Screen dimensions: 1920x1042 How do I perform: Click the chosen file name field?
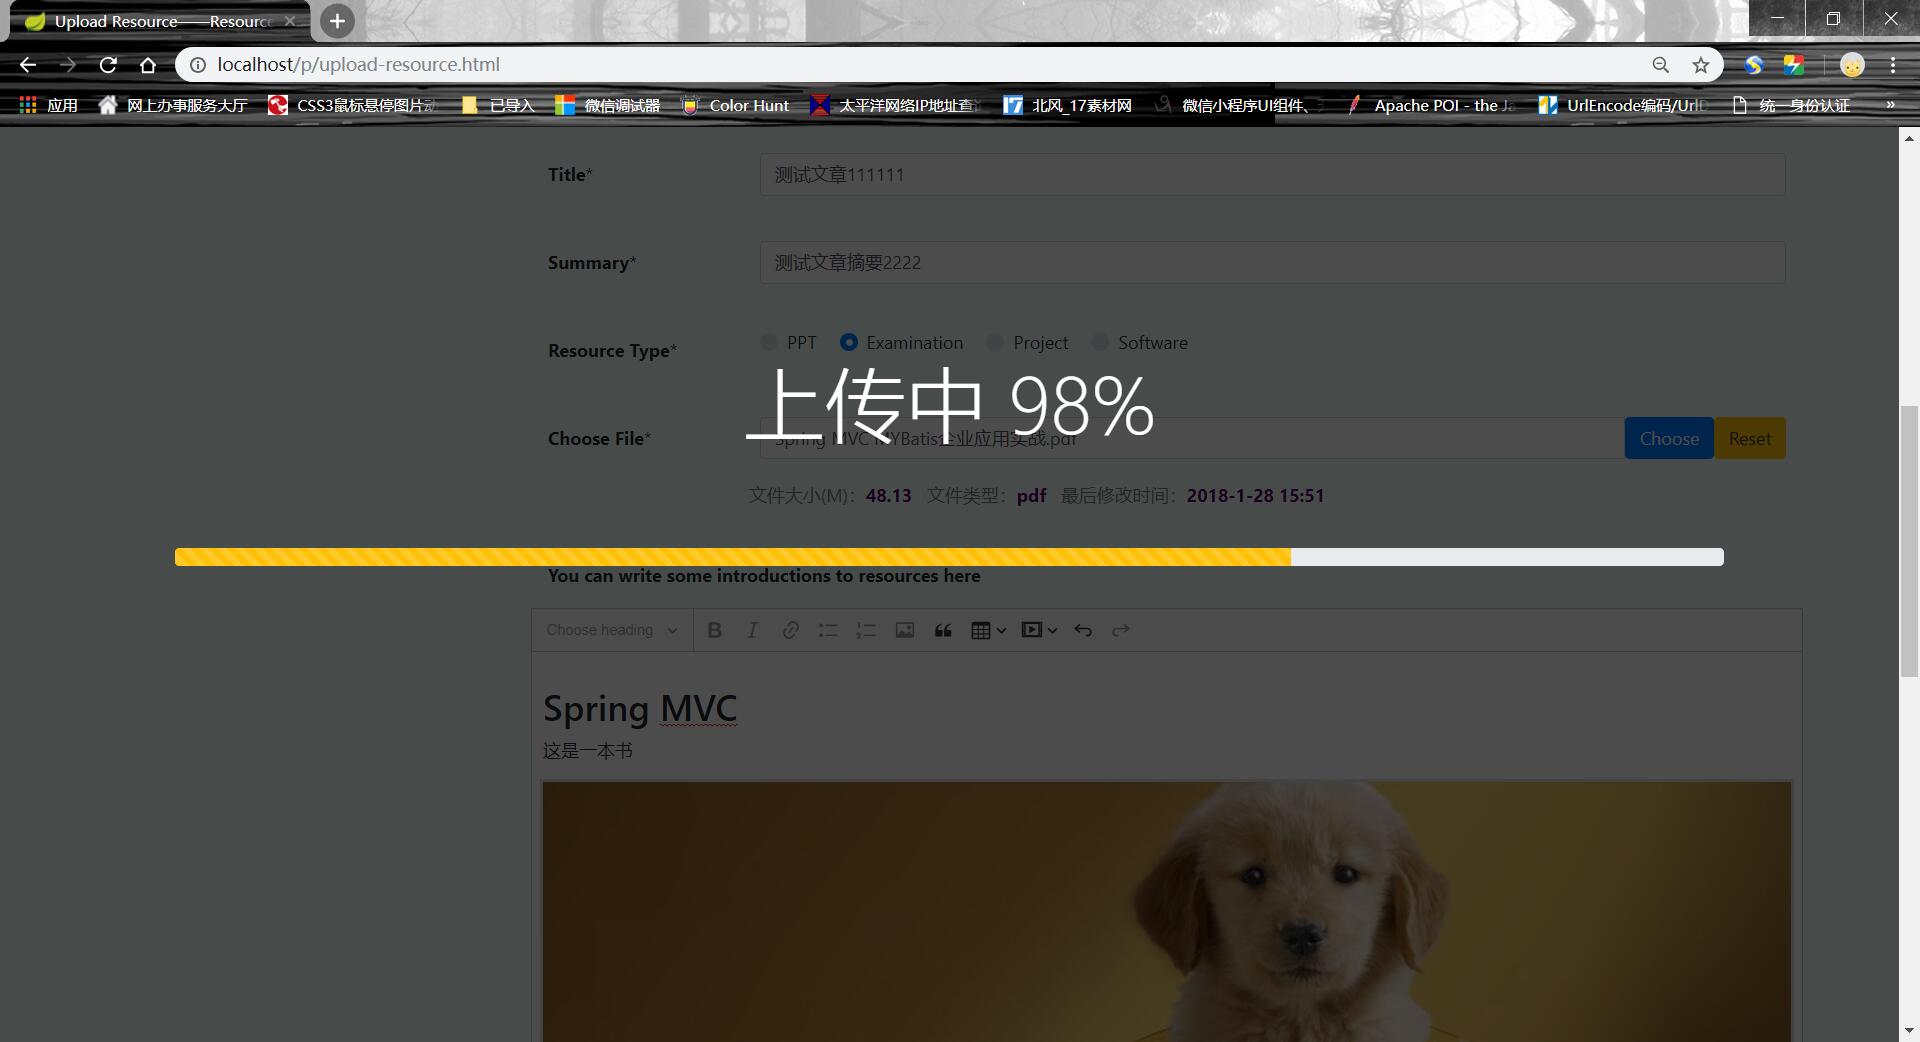pos(1192,438)
